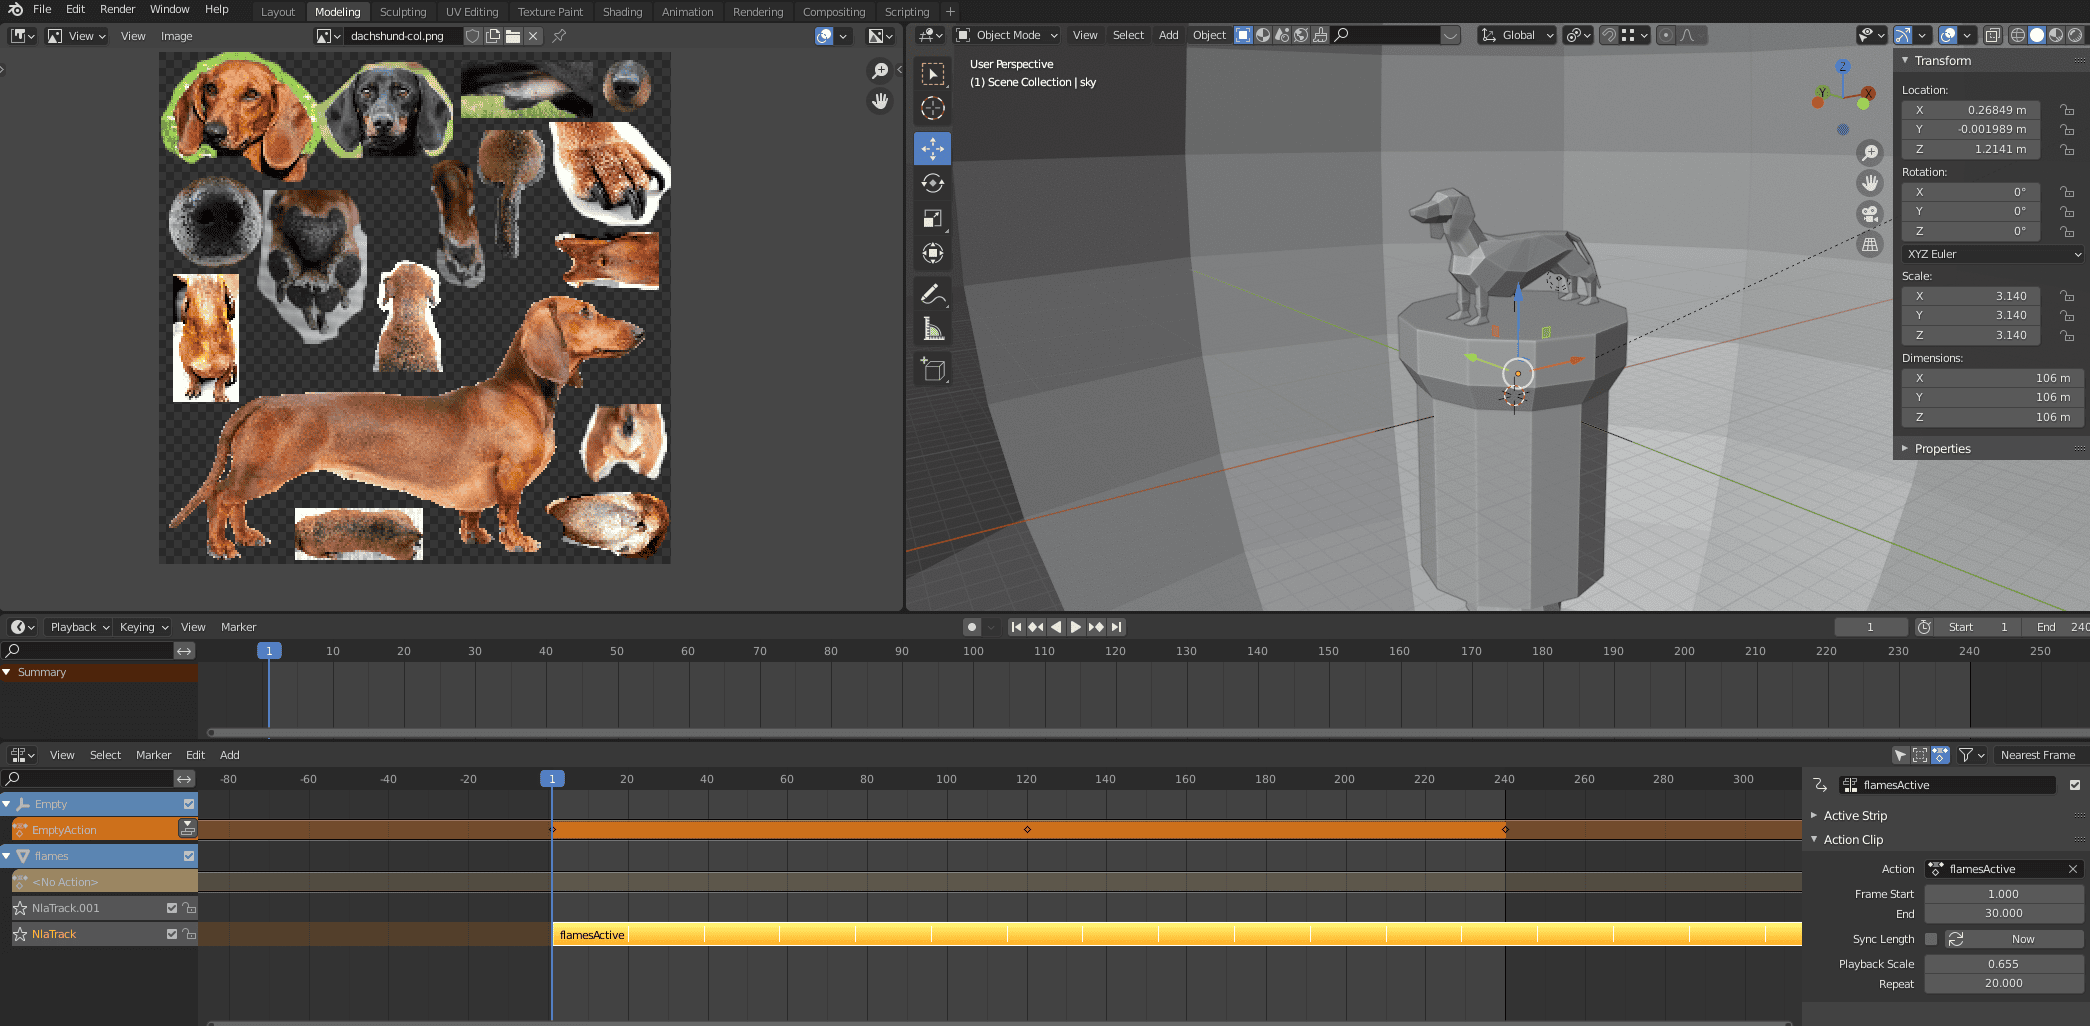Select the Measure tool

[932, 329]
